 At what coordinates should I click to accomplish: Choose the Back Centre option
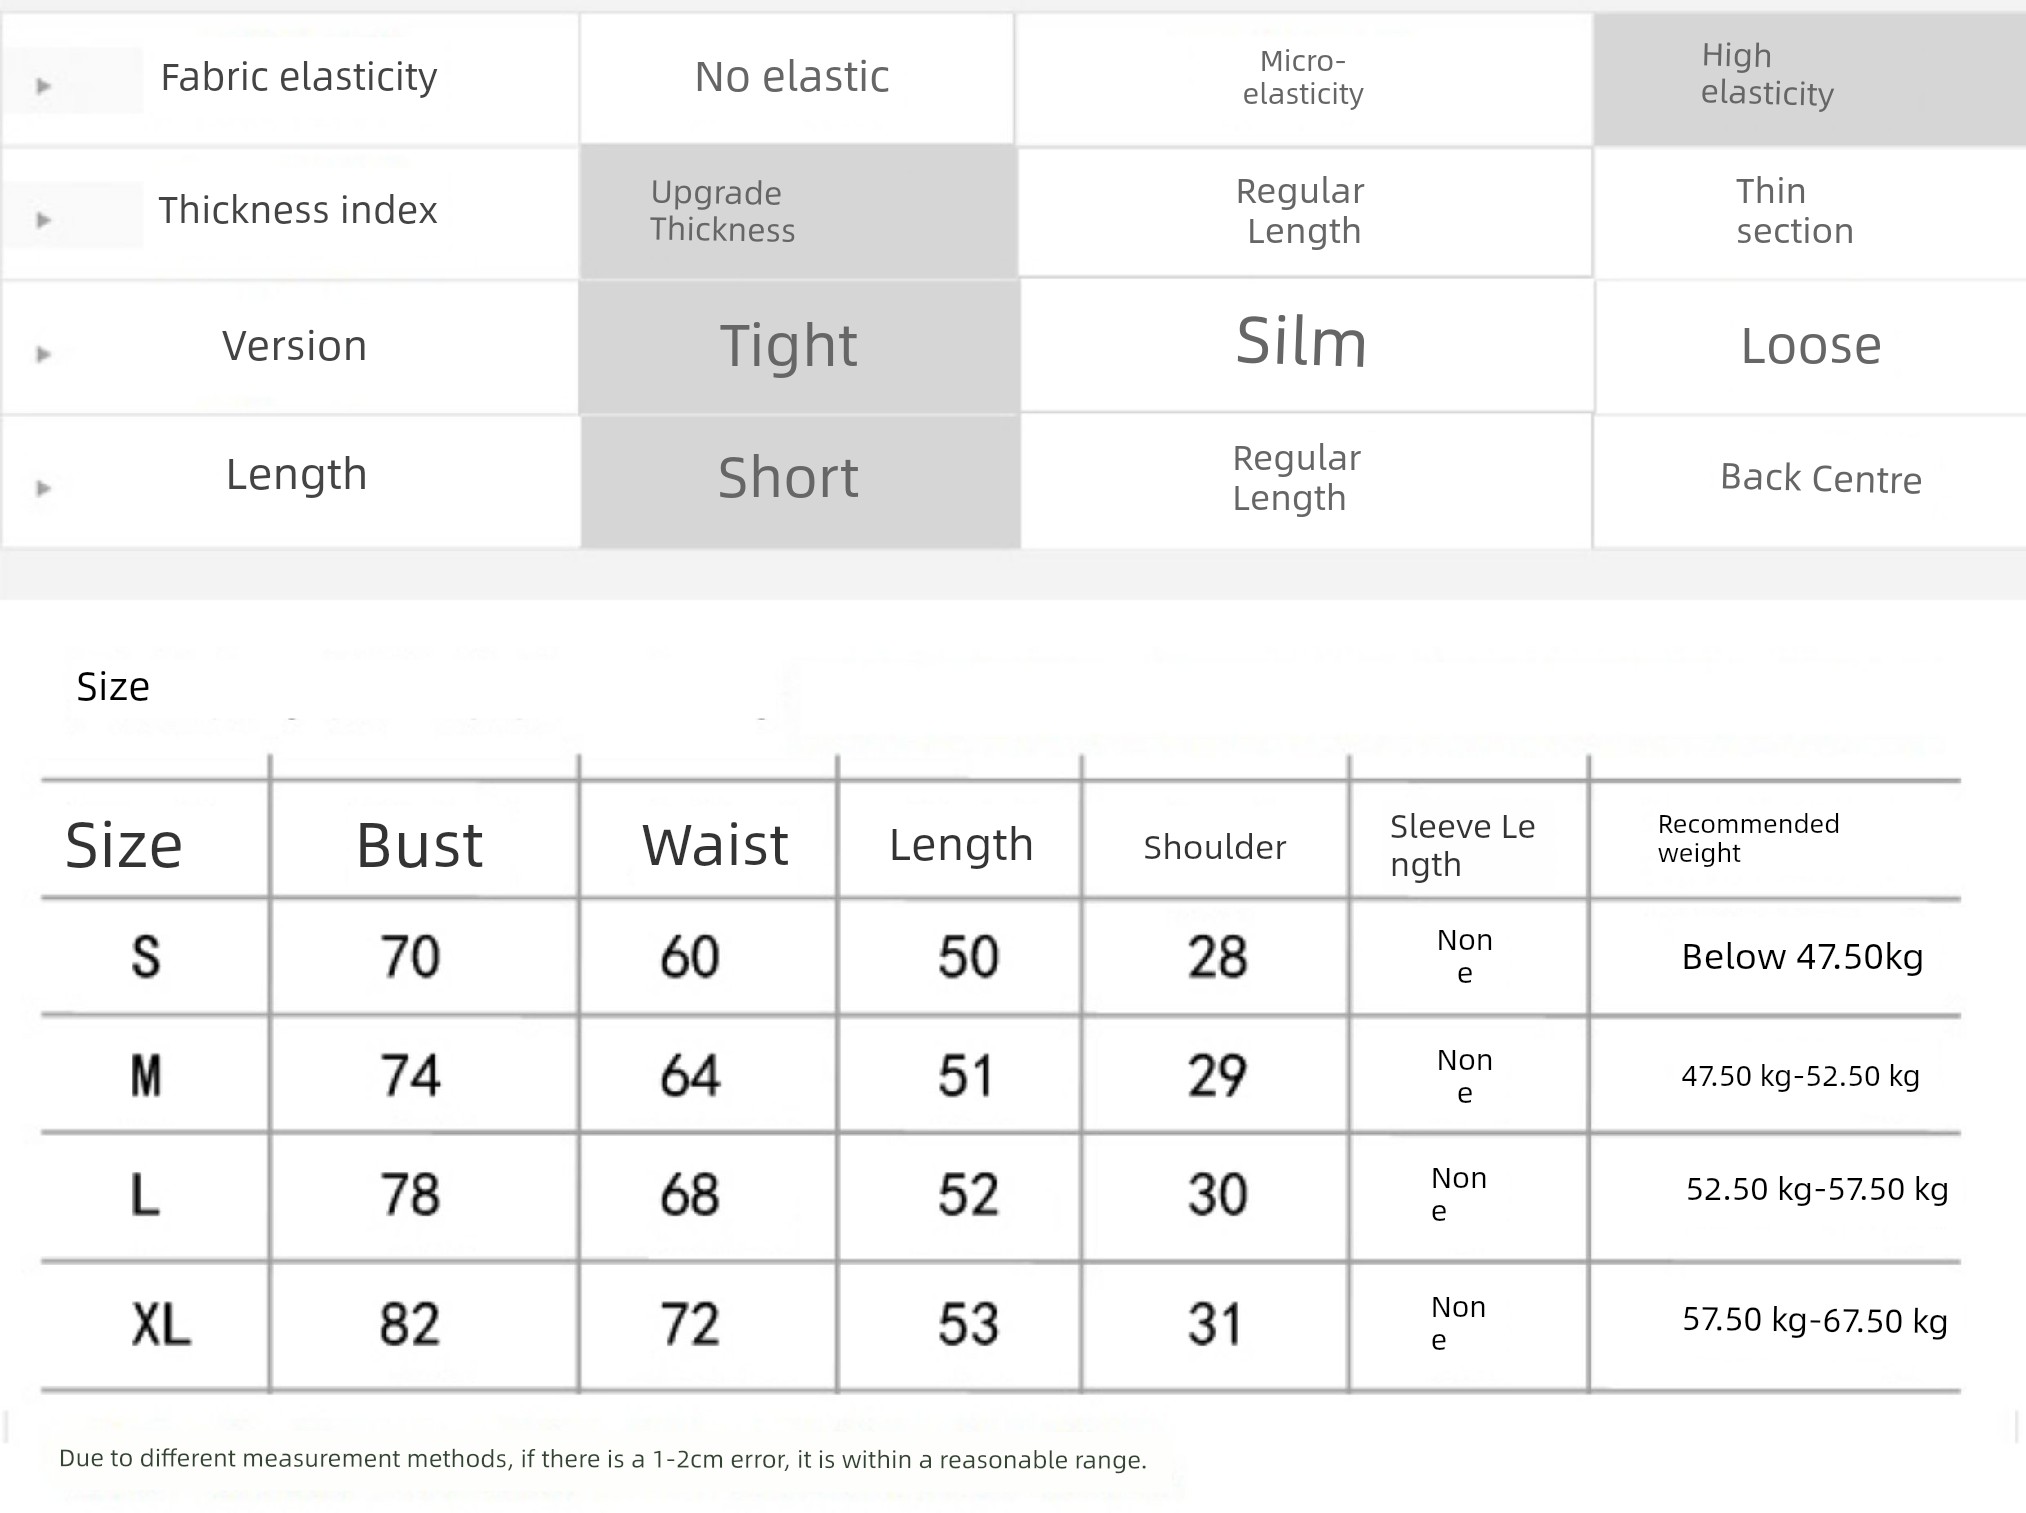point(1820,479)
